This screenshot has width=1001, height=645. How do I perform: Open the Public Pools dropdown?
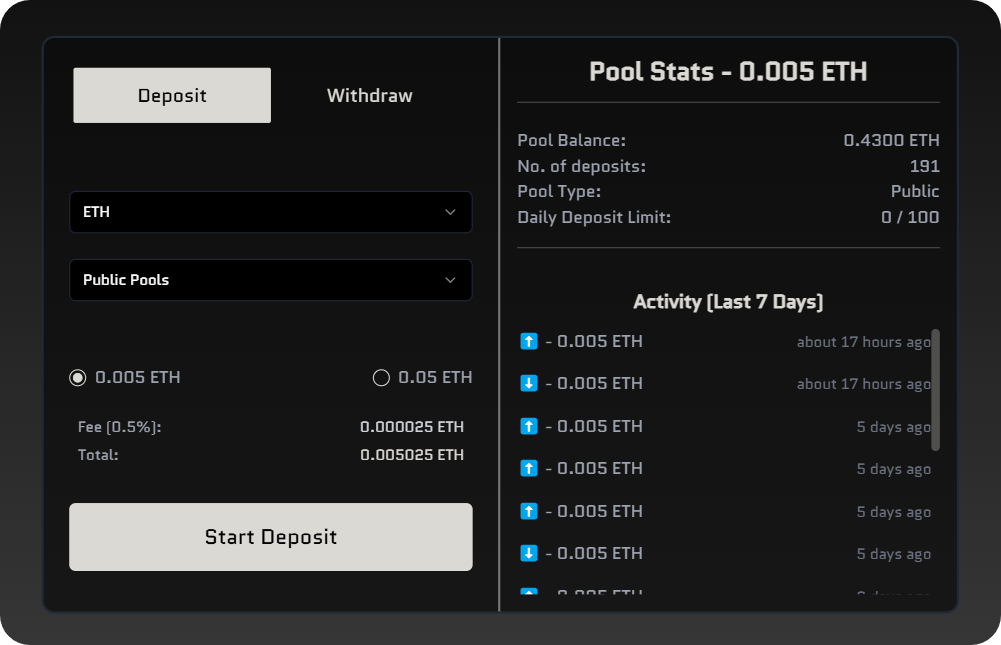(270, 280)
